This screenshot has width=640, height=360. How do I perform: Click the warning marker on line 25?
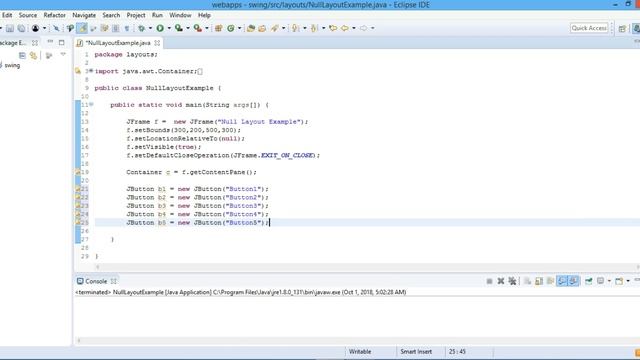click(x=78, y=222)
